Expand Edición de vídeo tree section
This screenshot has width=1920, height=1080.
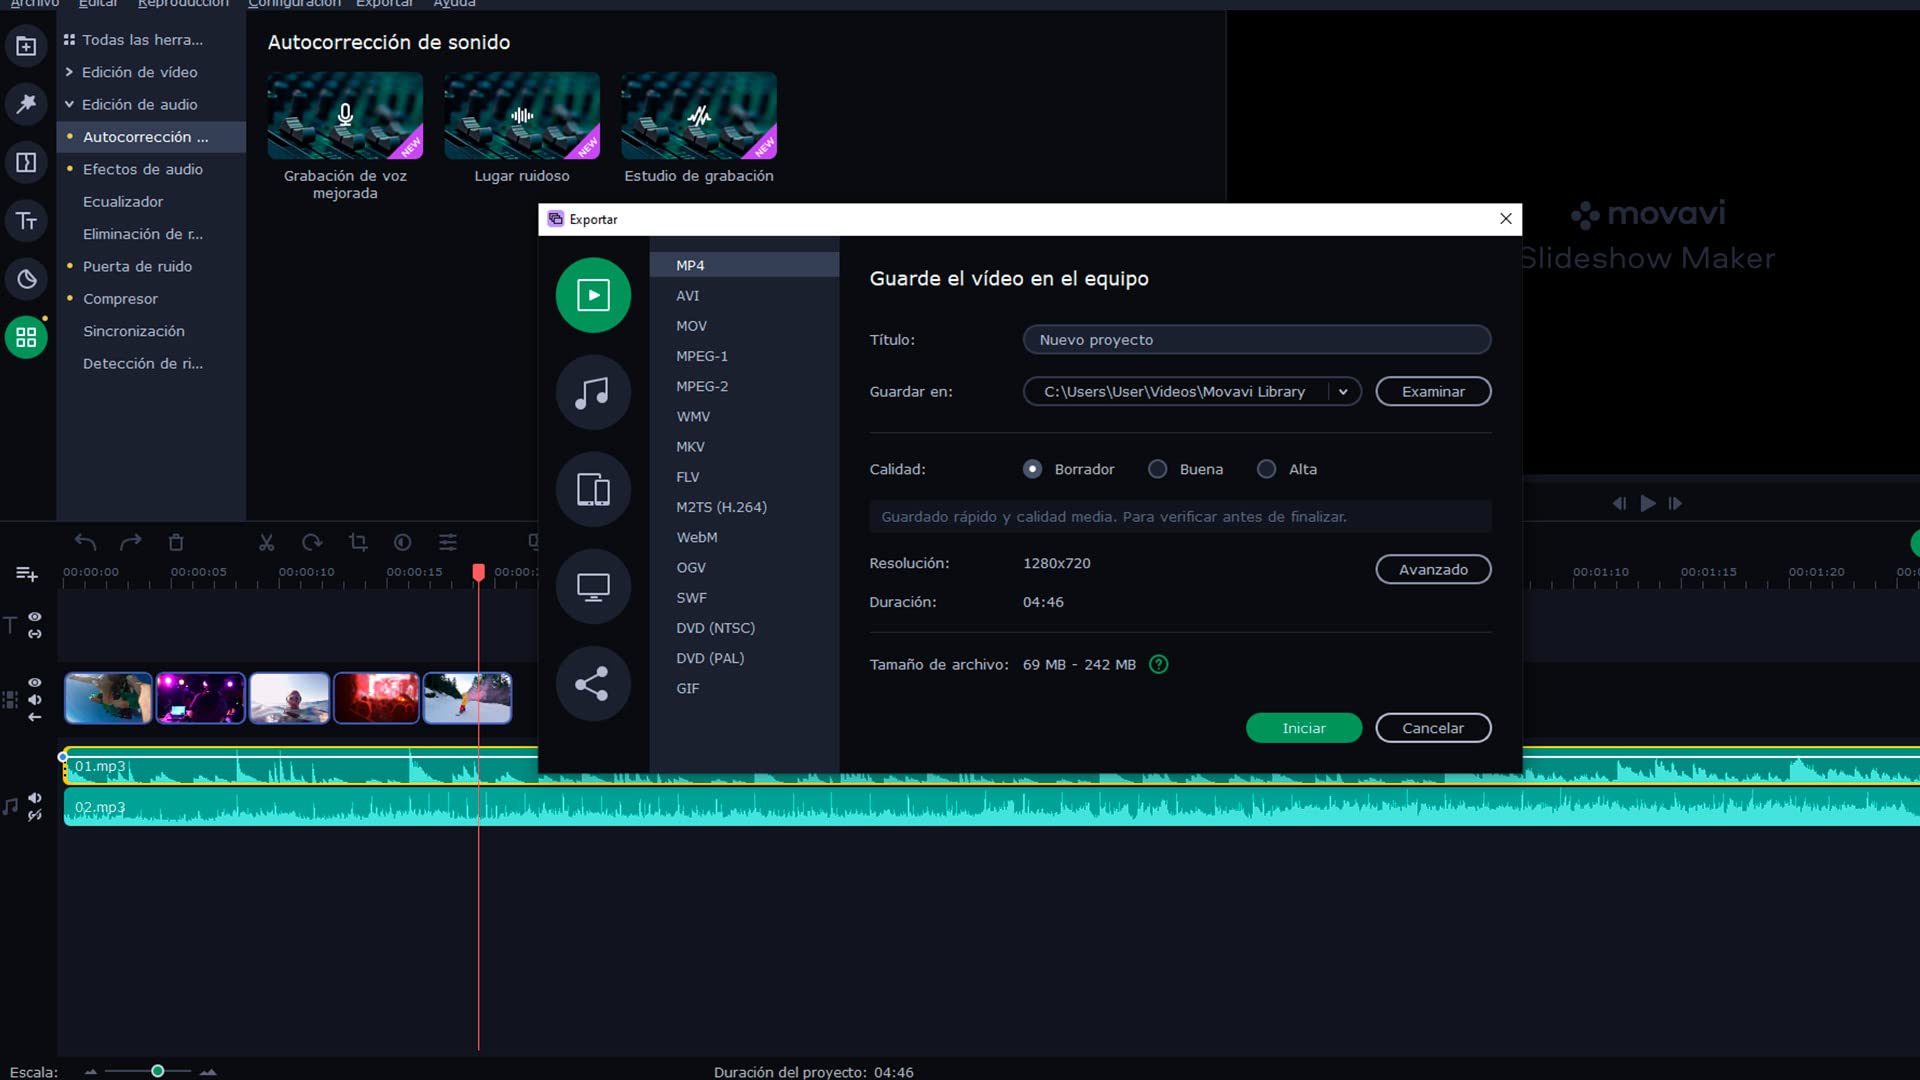tap(69, 72)
